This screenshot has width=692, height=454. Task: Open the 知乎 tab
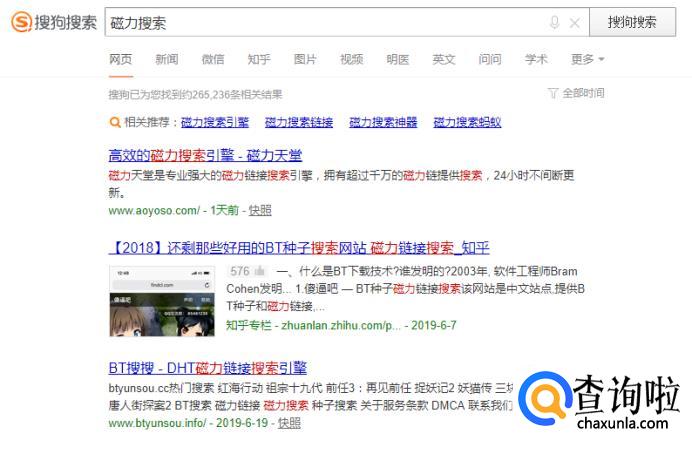point(259,59)
